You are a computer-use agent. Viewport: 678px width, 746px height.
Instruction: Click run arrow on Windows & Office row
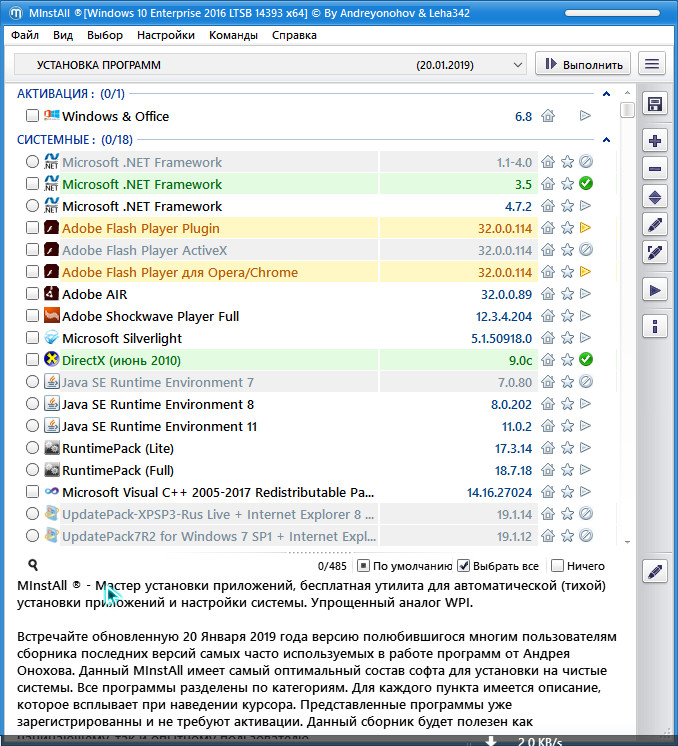pos(585,116)
